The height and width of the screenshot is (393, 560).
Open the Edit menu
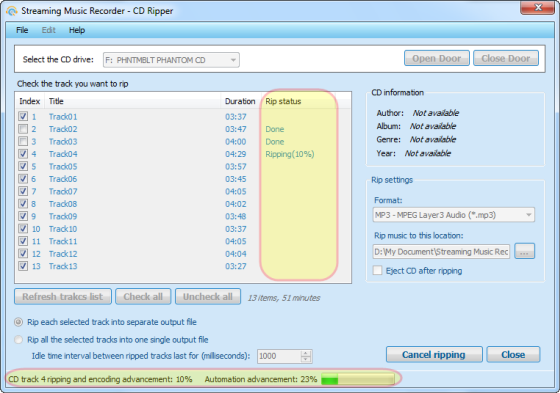coord(49,30)
